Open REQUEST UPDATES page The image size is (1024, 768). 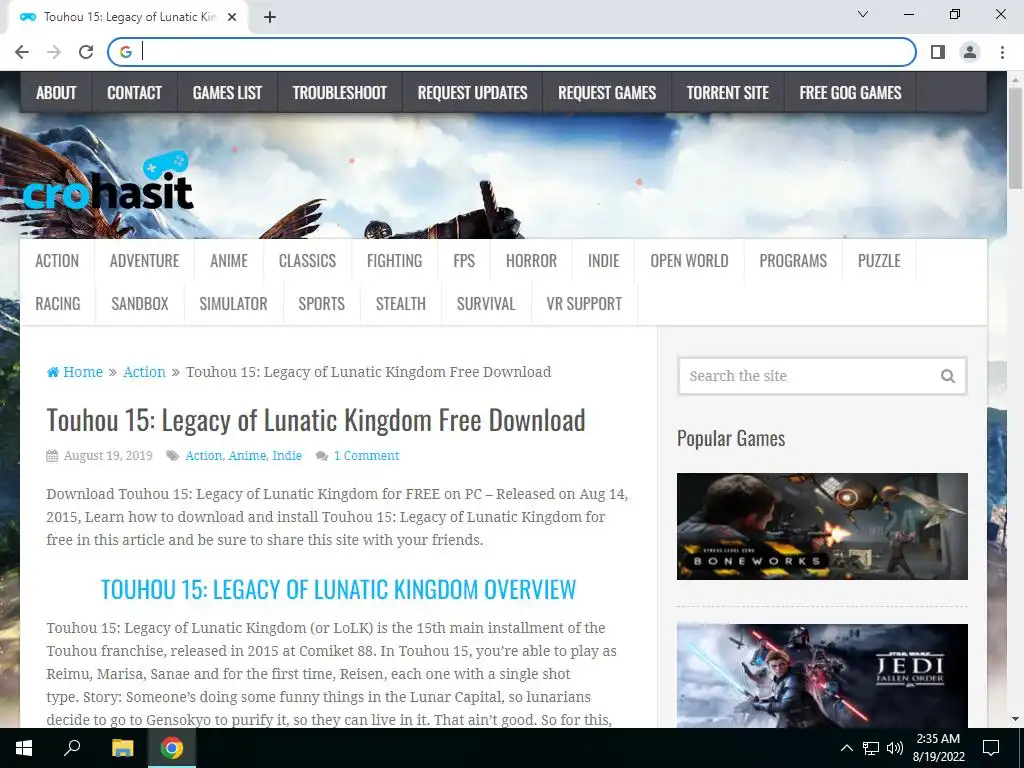[x=473, y=93]
